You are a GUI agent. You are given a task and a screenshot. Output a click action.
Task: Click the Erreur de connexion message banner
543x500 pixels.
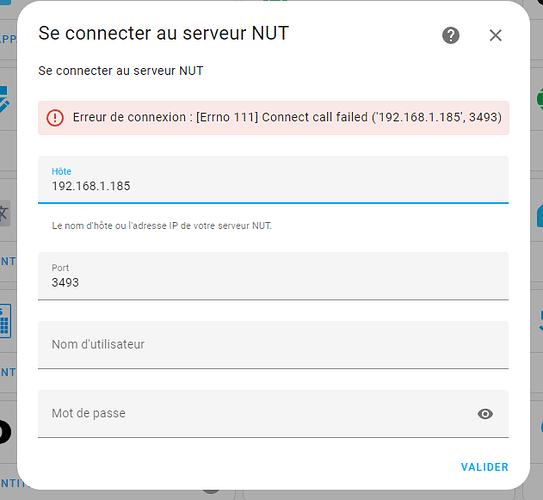click(273, 118)
